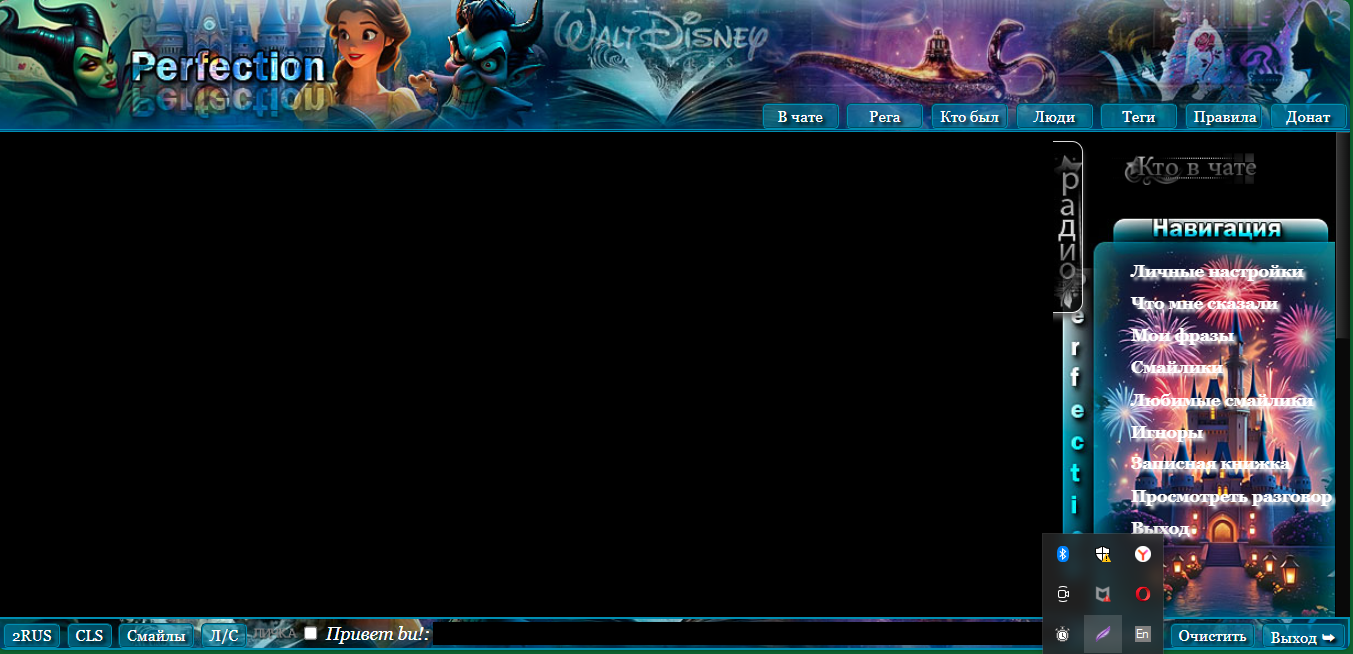Open 'Любимые смайлики' link

[1222, 400]
